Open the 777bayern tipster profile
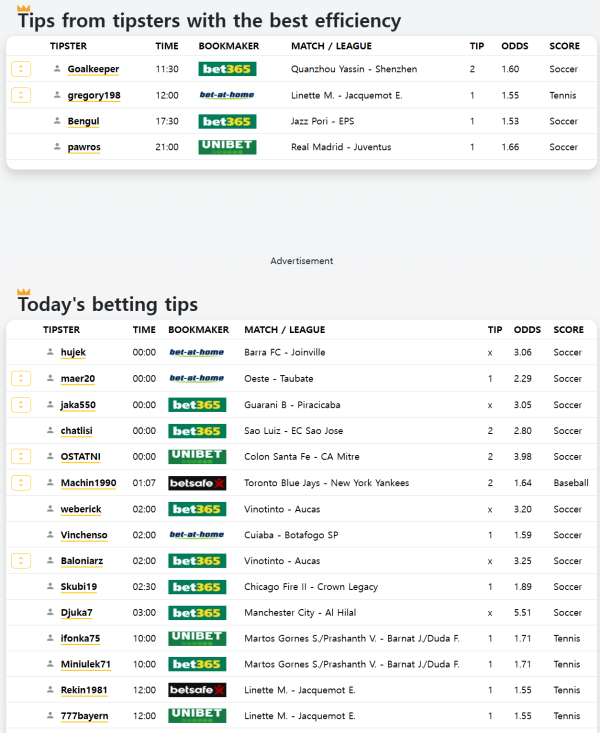 [x=84, y=716]
